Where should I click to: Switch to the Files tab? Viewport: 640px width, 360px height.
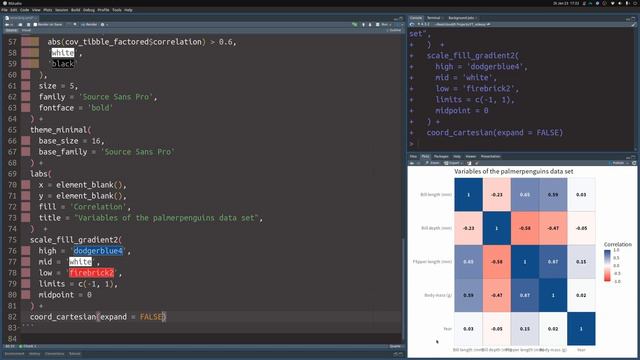click(x=413, y=156)
